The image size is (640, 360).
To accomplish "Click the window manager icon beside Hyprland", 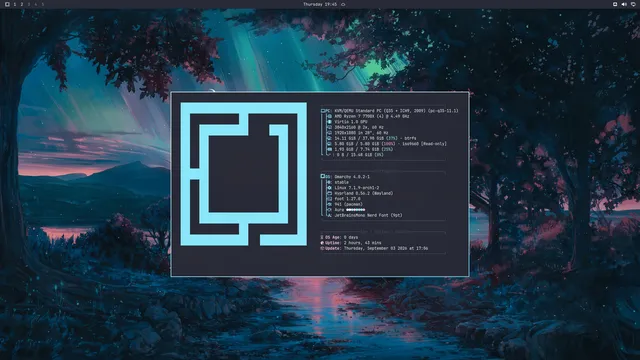I will [x=329, y=193].
